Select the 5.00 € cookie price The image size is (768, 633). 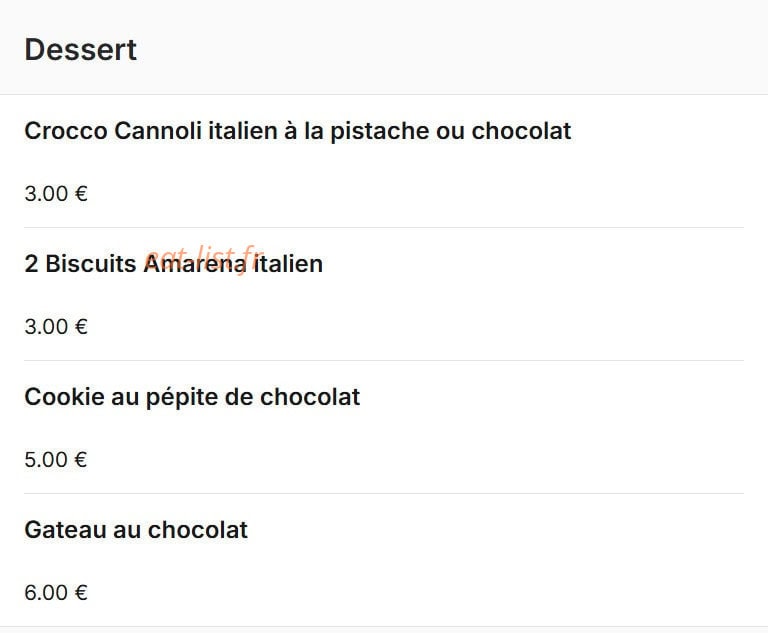tap(56, 460)
